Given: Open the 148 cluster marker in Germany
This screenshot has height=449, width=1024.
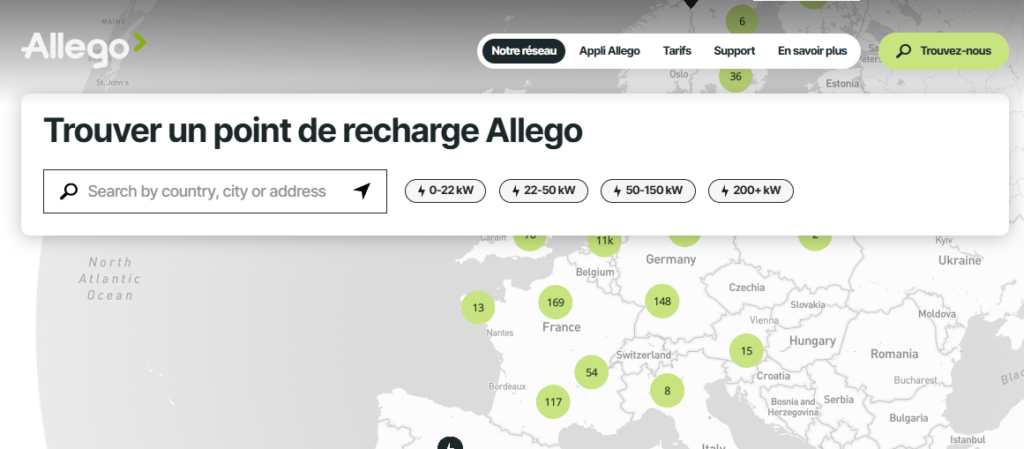Looking at the screenshot, I should coord(662,301).
